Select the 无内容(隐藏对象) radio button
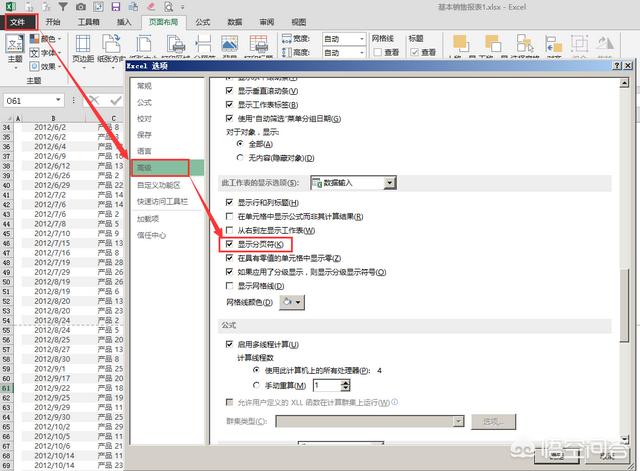The height and width of the screenshot is (471, 640). (x=240, y=158)
